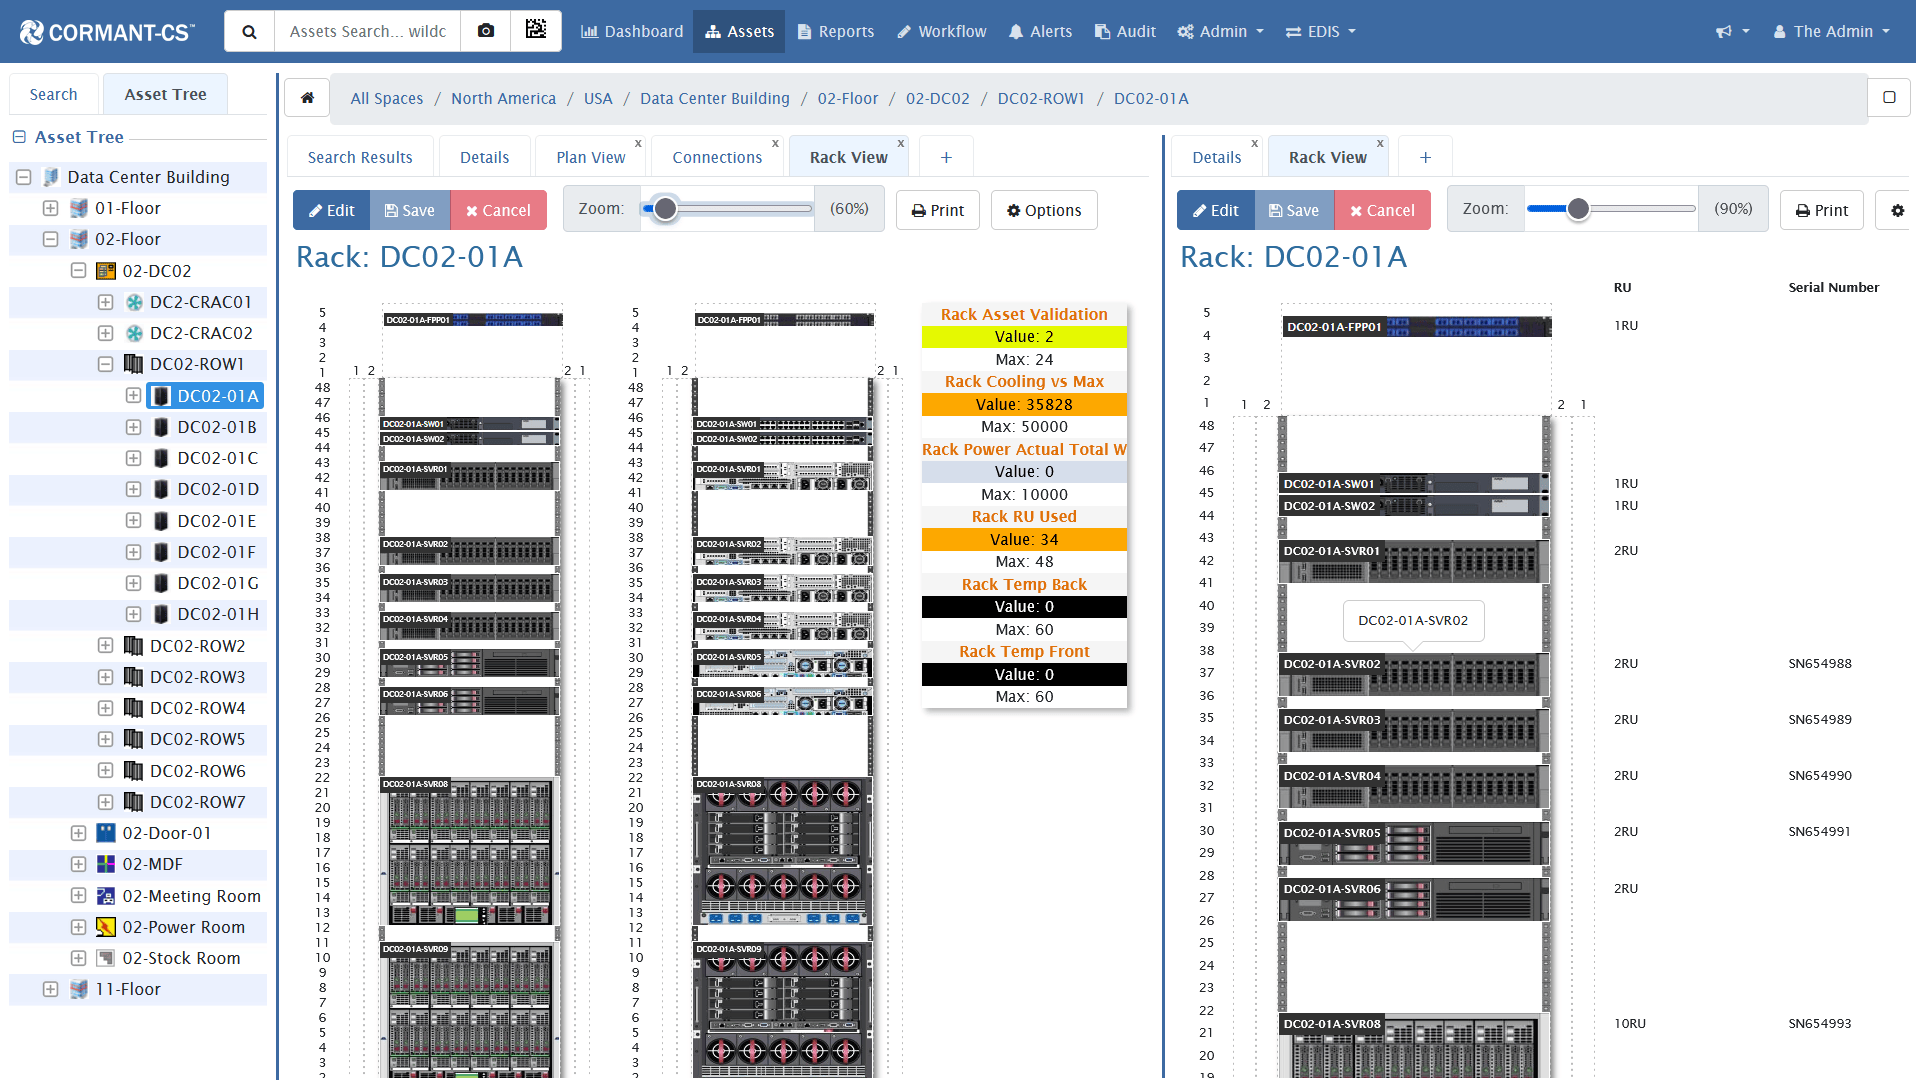
Task: Click the square maximize panel icon
Action: [1889, 97]
